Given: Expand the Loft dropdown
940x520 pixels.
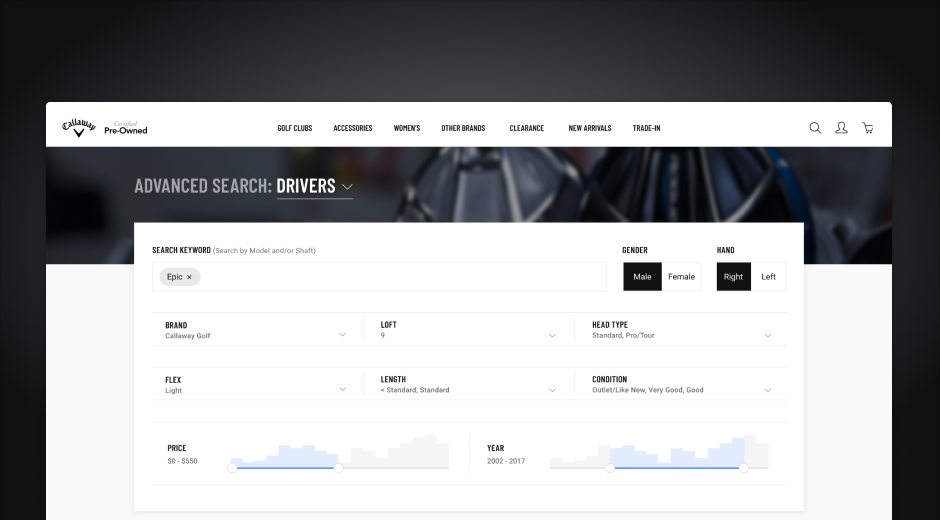Looking at the screenshot, I should point(552,335).
